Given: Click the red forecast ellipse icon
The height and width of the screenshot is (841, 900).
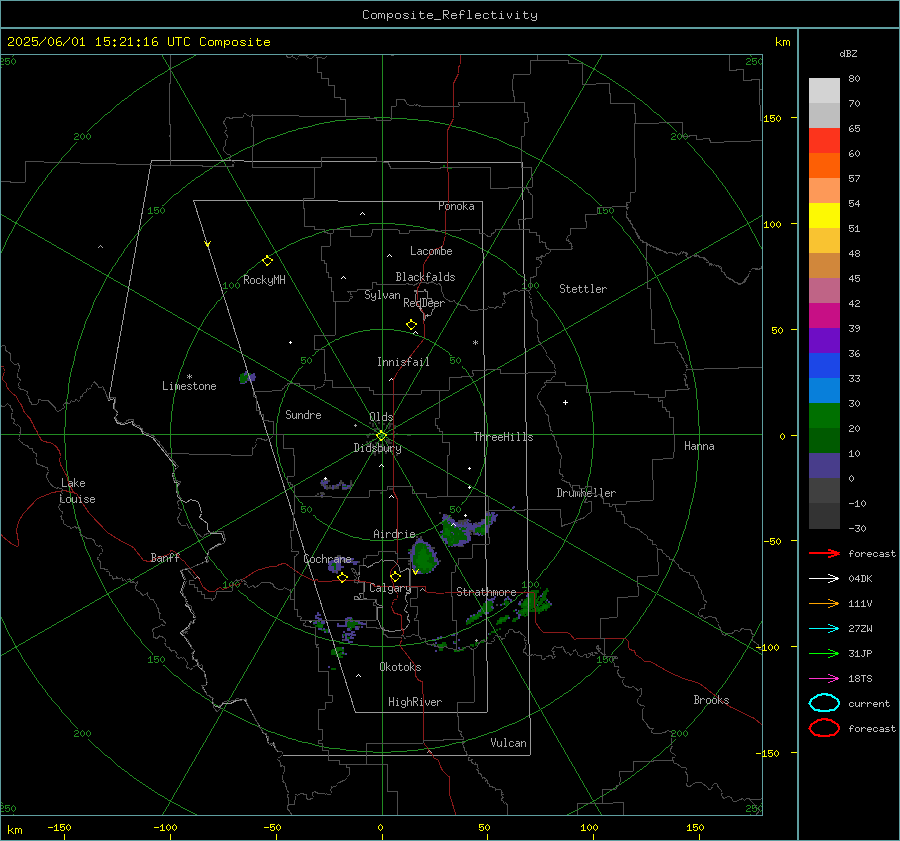Looking at the screenshot, I should [x=824, y=728].
